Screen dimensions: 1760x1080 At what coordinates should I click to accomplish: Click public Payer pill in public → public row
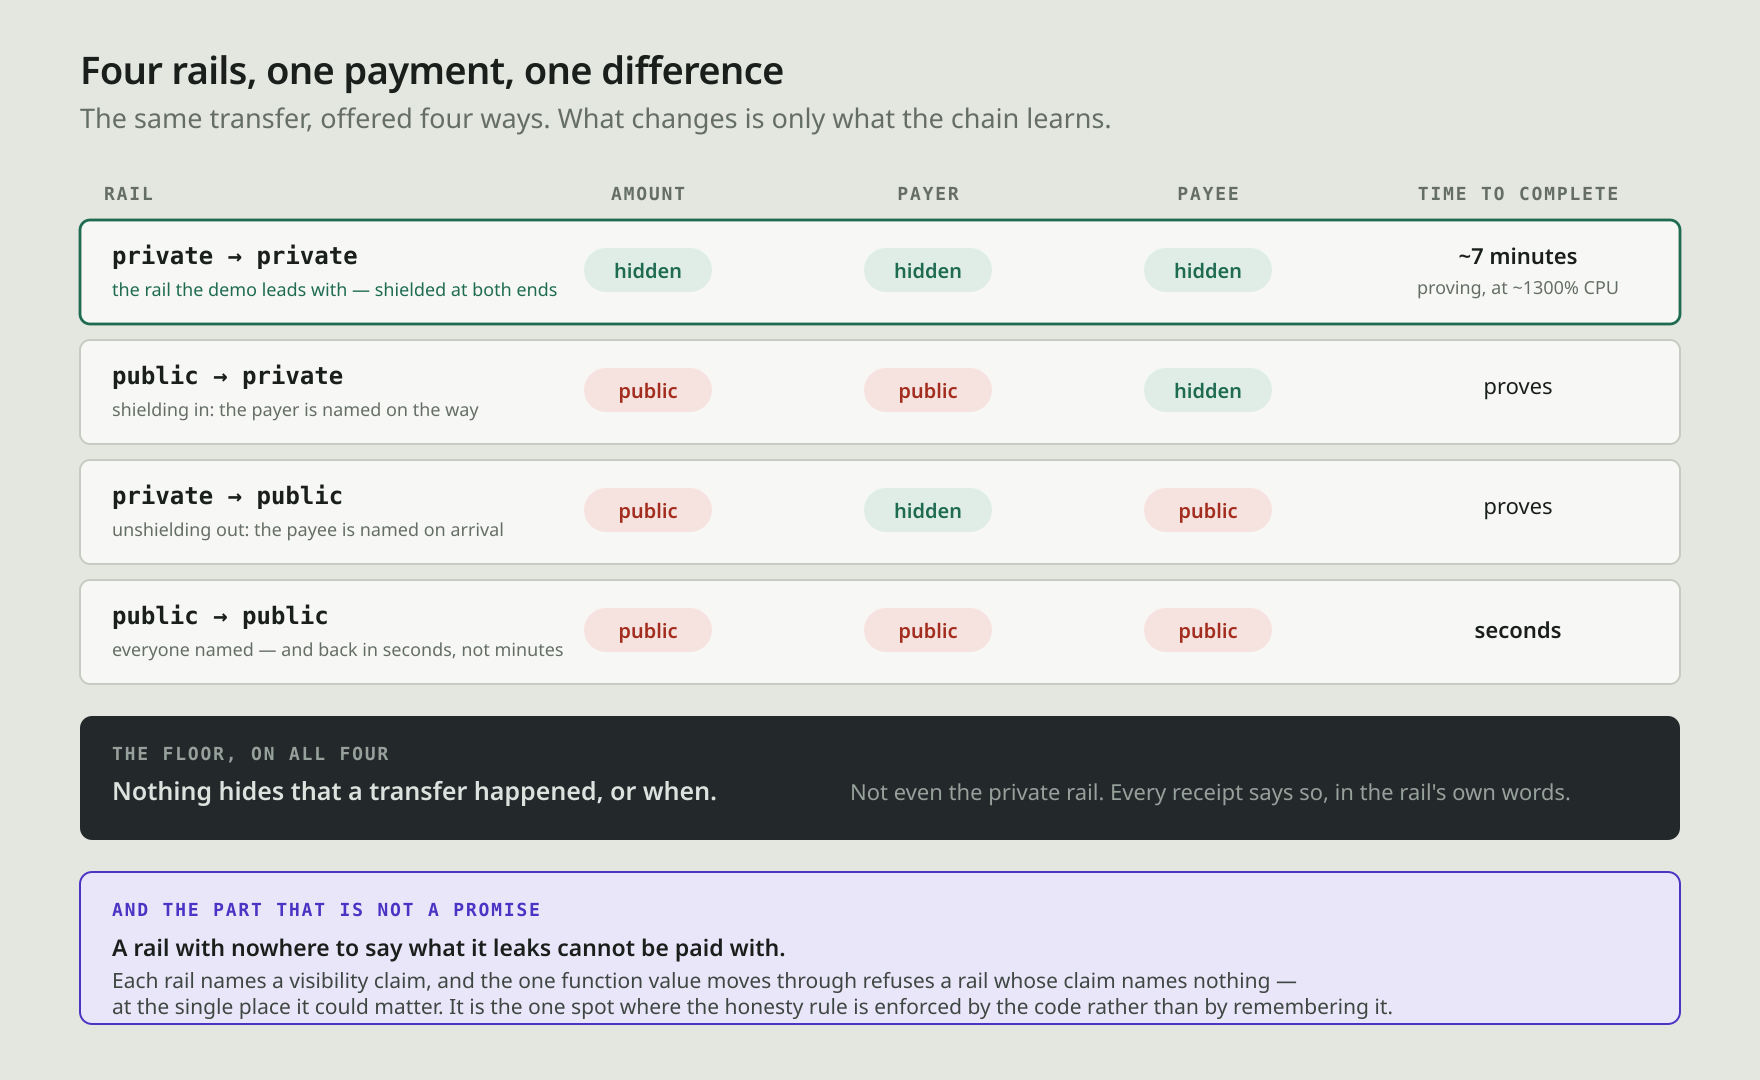pos(928,630)
